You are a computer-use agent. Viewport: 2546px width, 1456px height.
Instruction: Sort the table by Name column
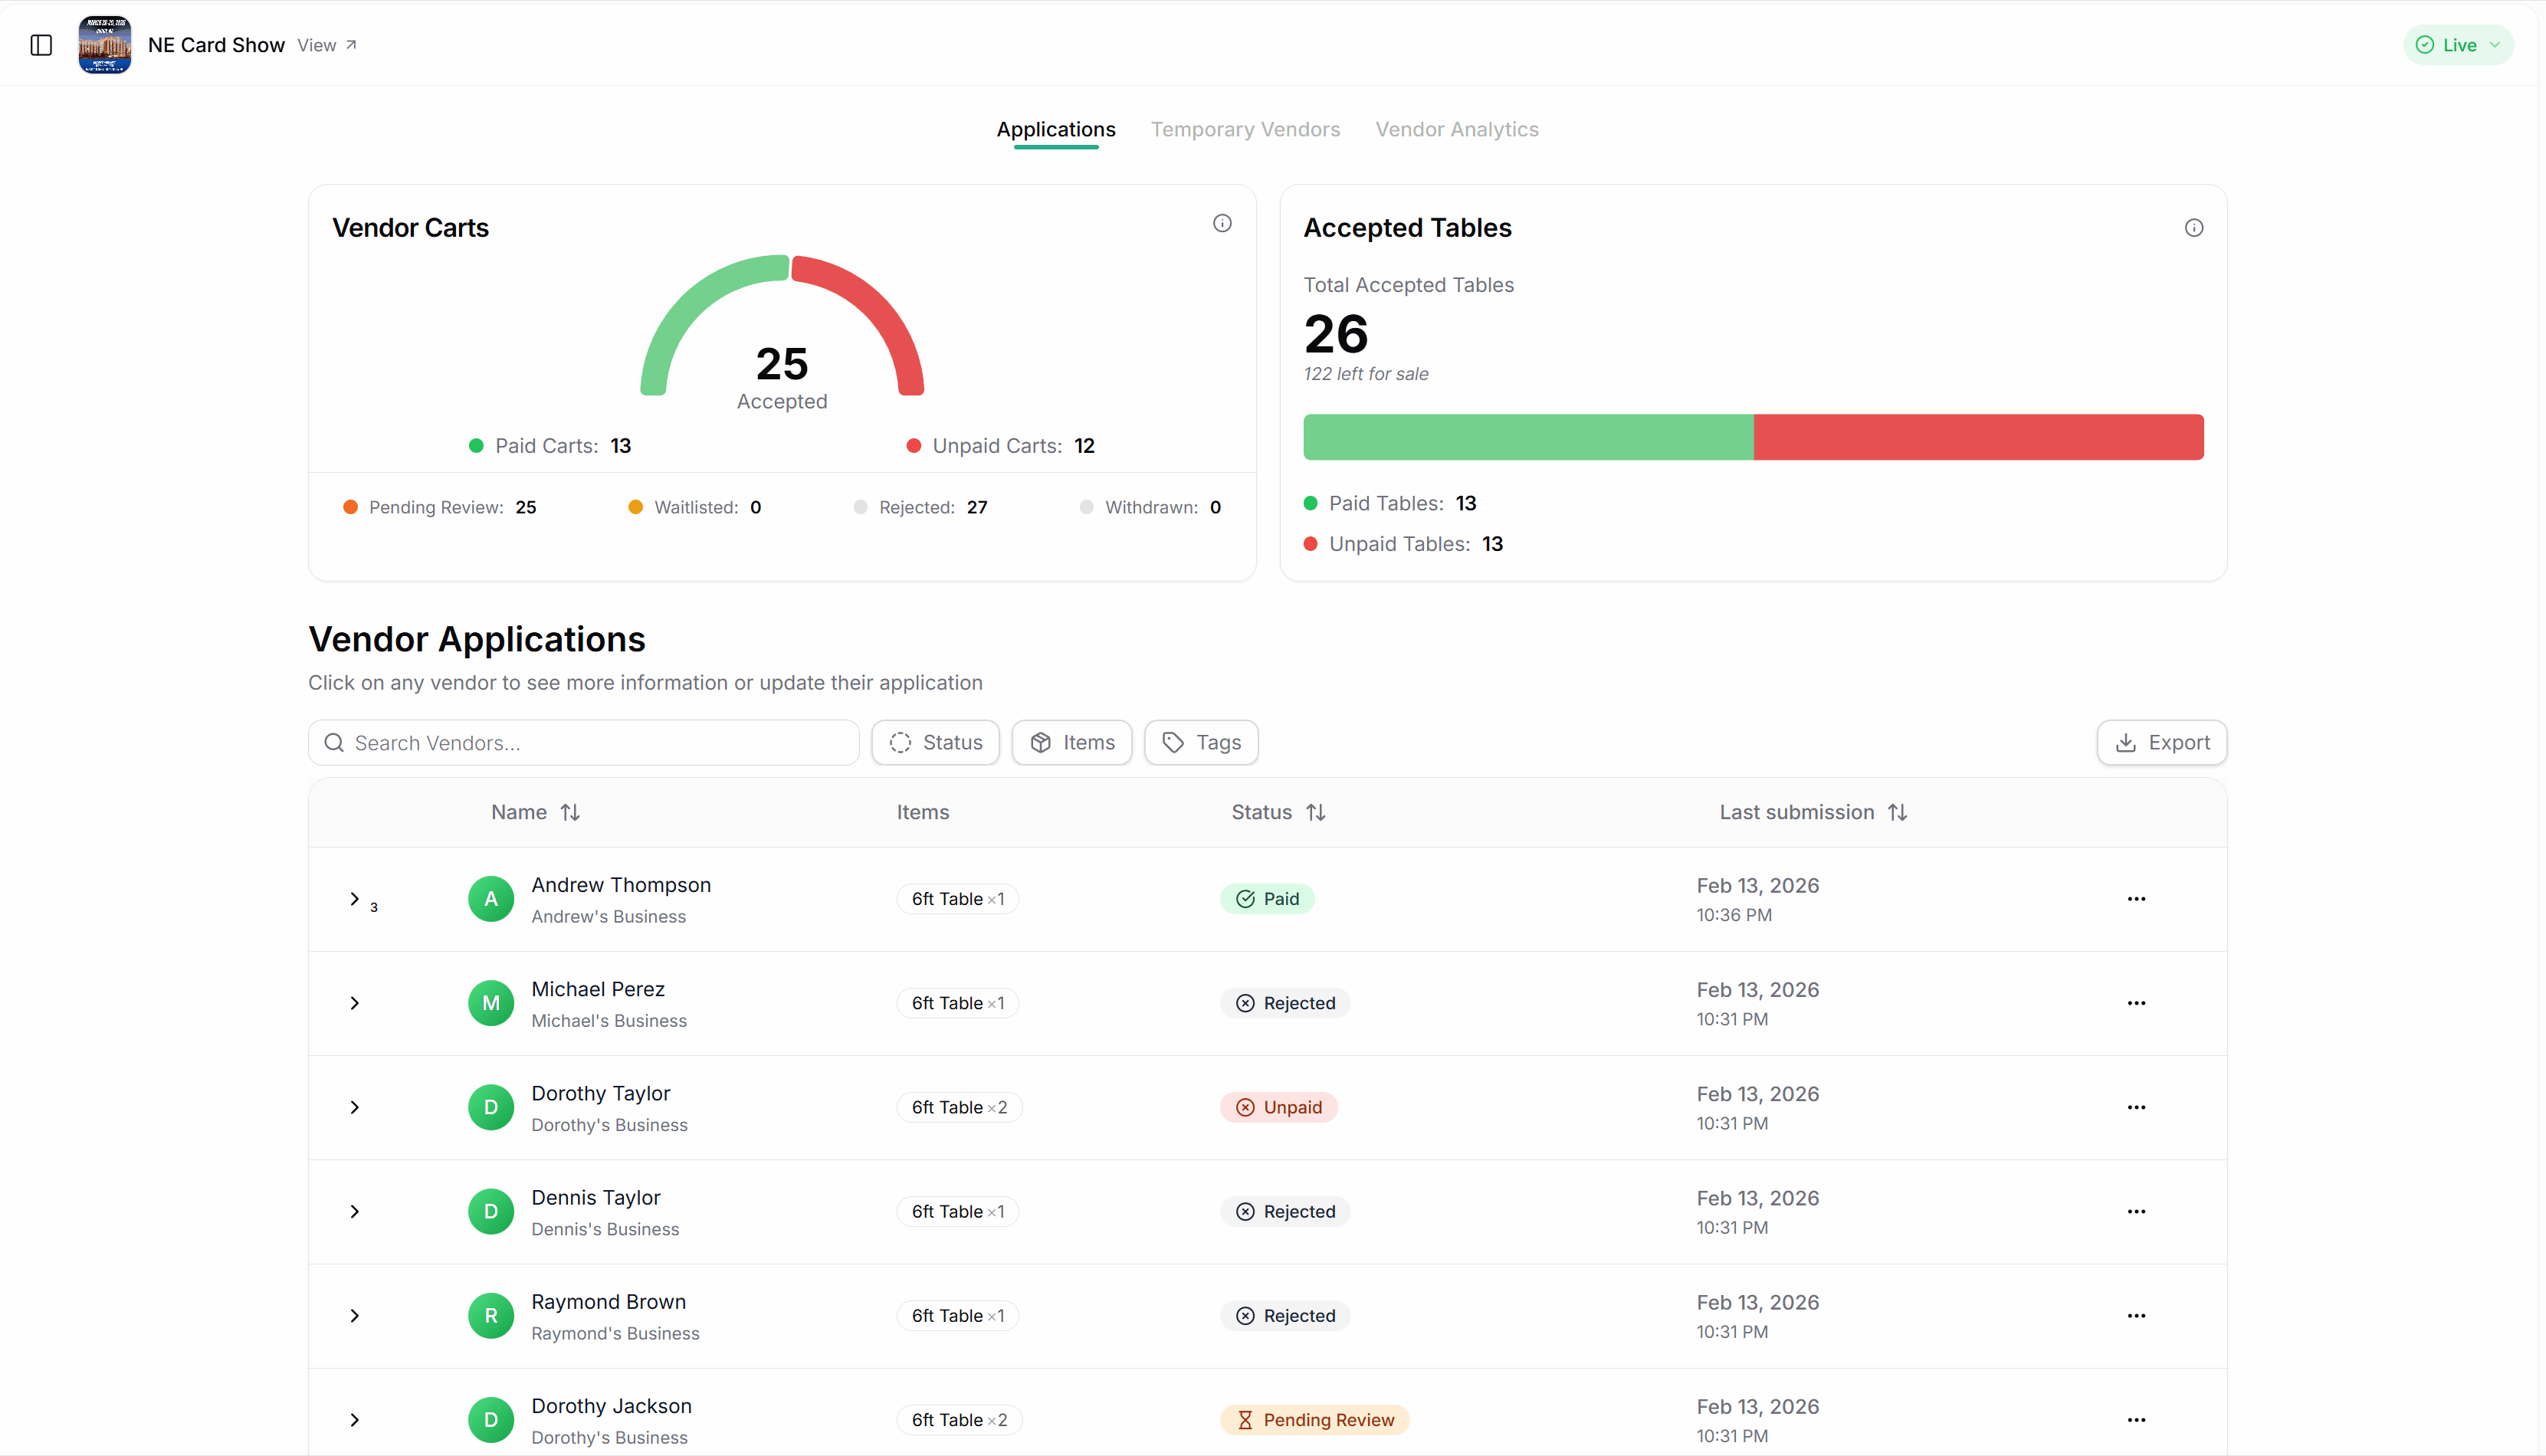click(x=570, y=812)
